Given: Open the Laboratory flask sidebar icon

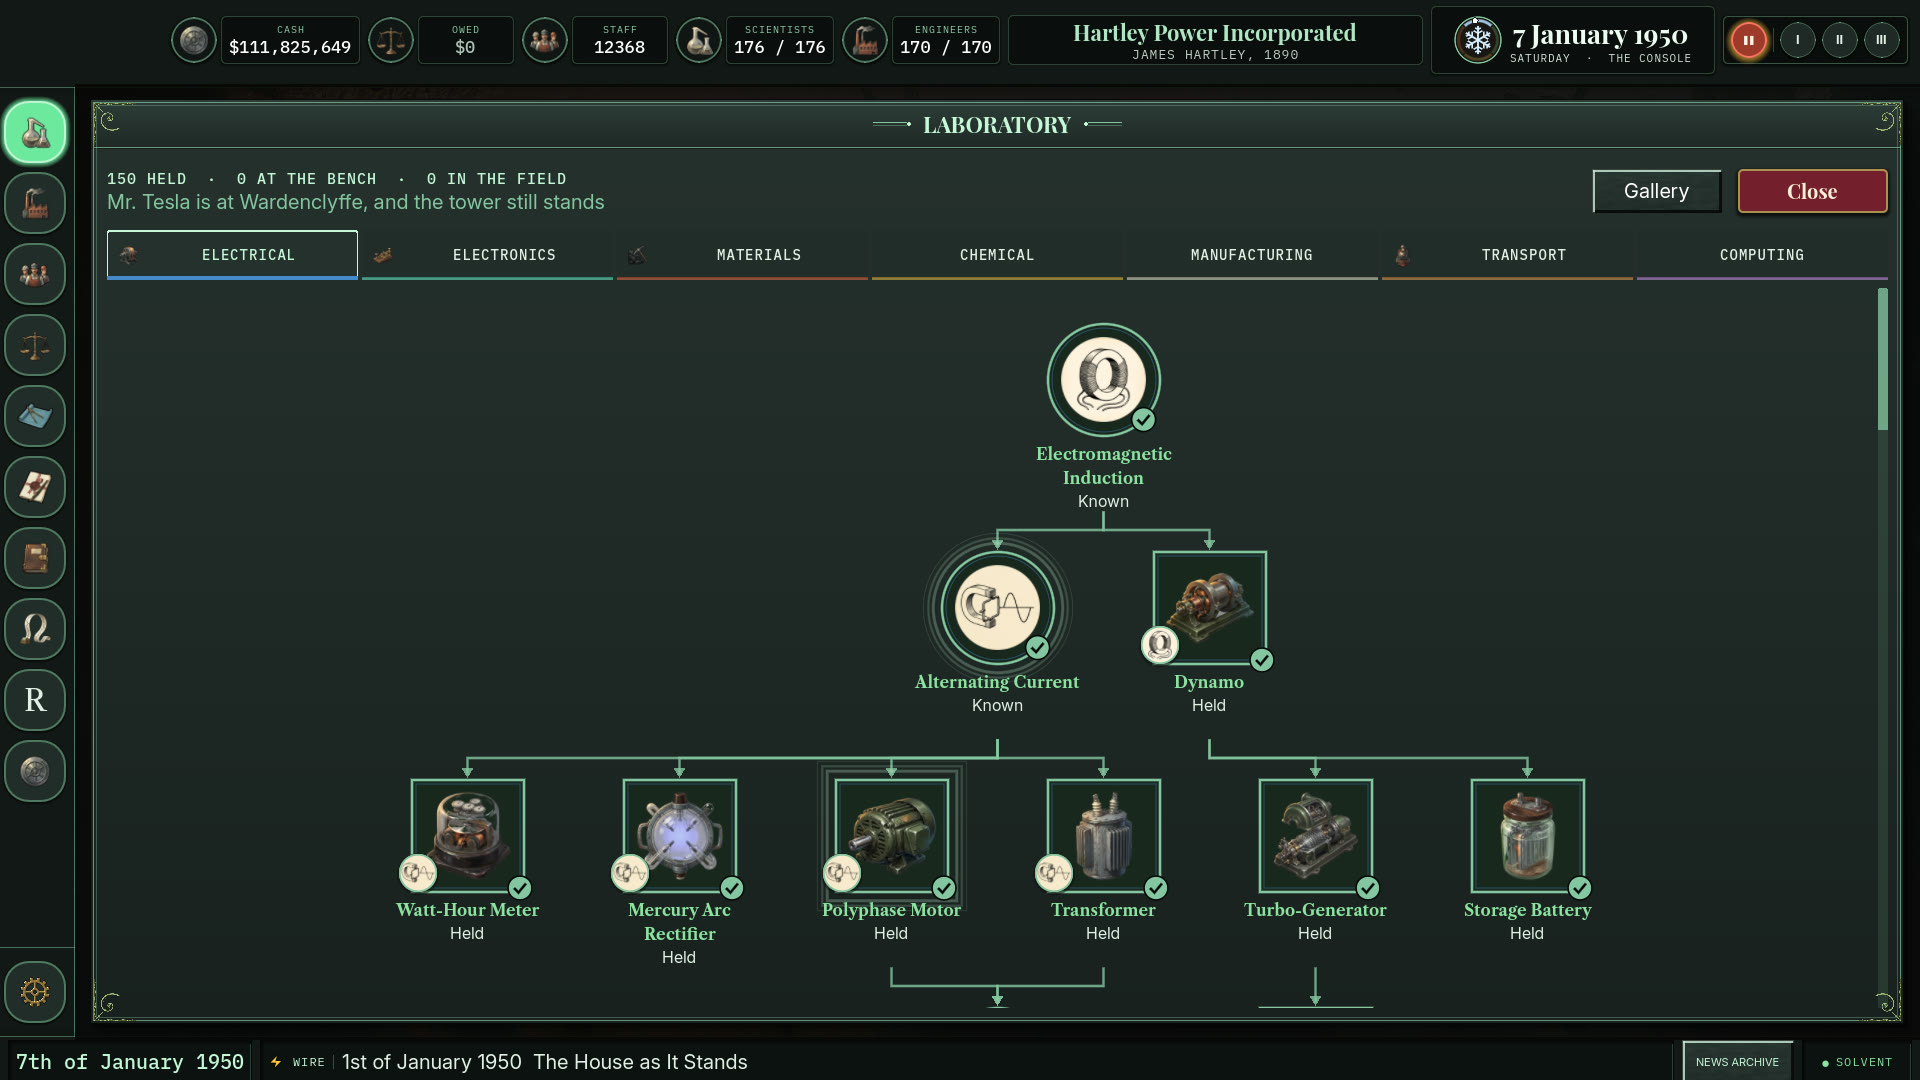Looking at the screenshot, I should pos(35,132).
